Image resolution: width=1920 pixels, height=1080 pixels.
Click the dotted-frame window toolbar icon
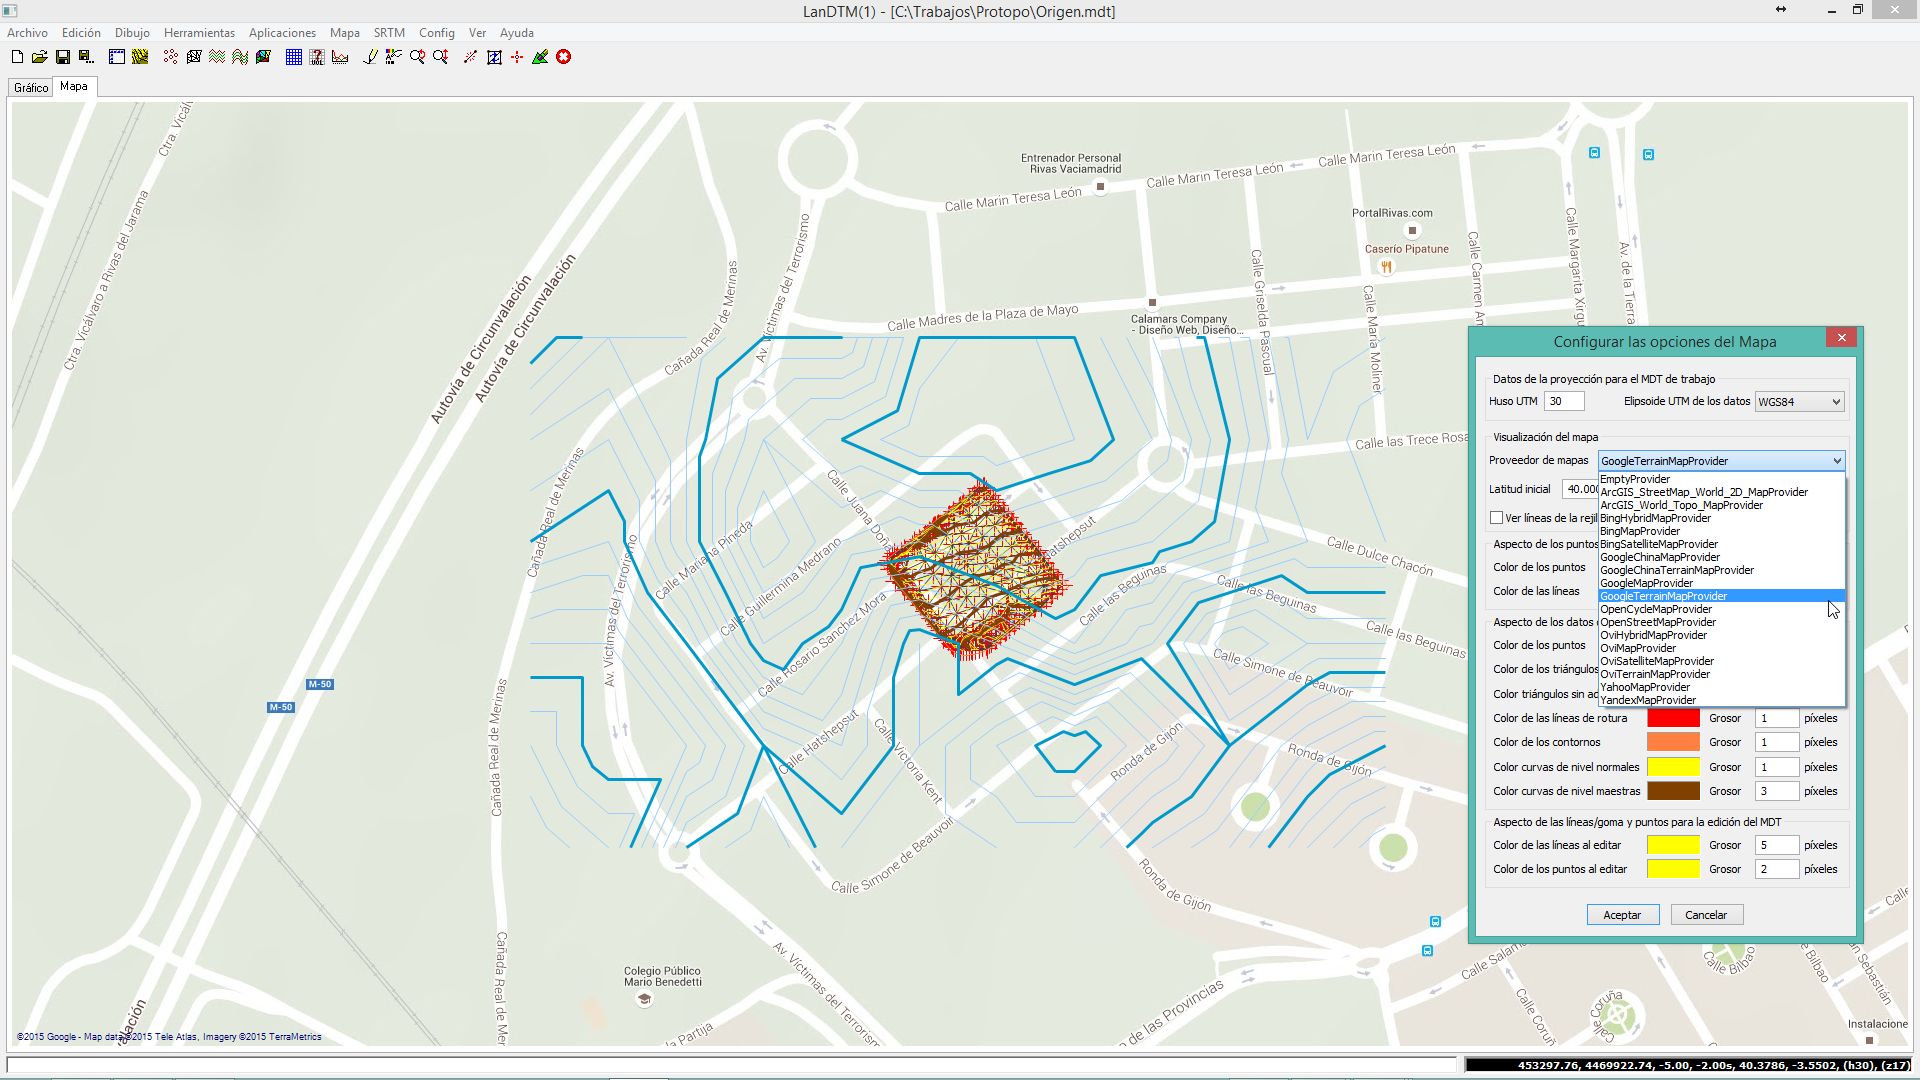point(117,57)
